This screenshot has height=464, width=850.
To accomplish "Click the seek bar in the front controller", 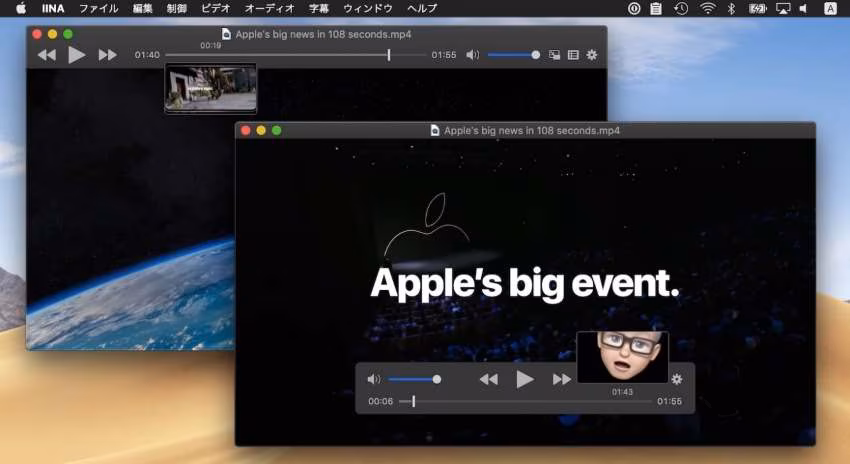I will pos(525,402).
